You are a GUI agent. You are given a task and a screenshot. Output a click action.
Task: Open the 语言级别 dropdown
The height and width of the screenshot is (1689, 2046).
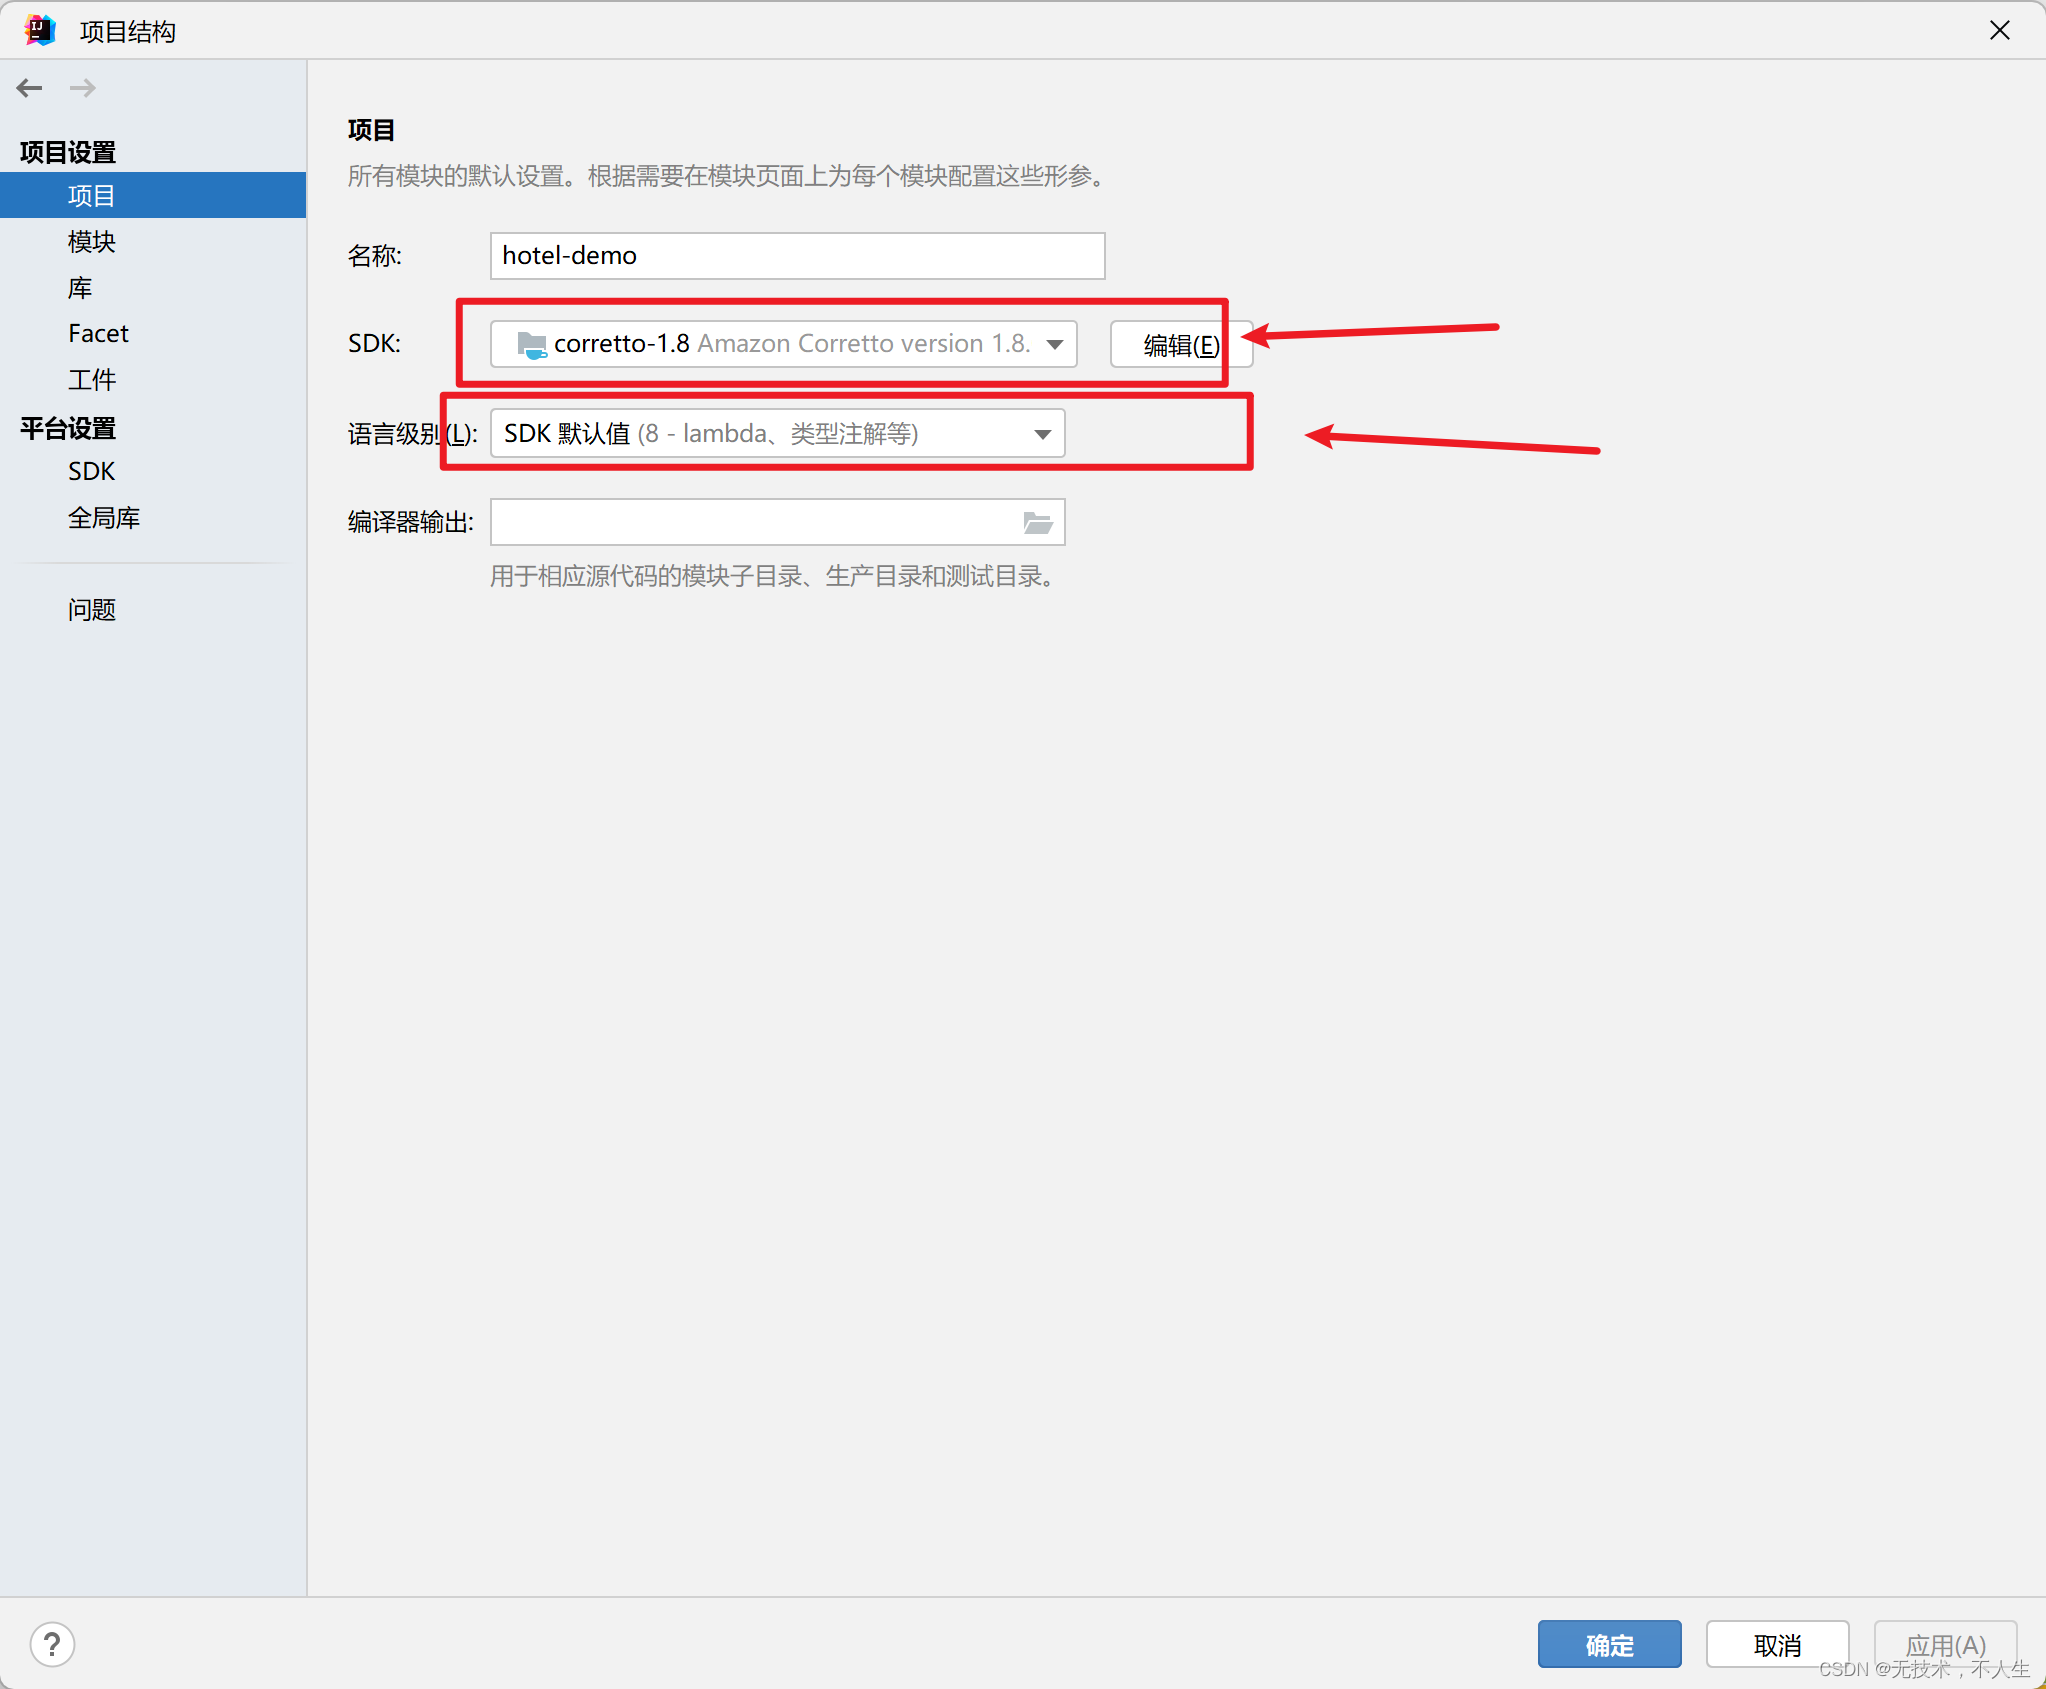pos(777,433)
